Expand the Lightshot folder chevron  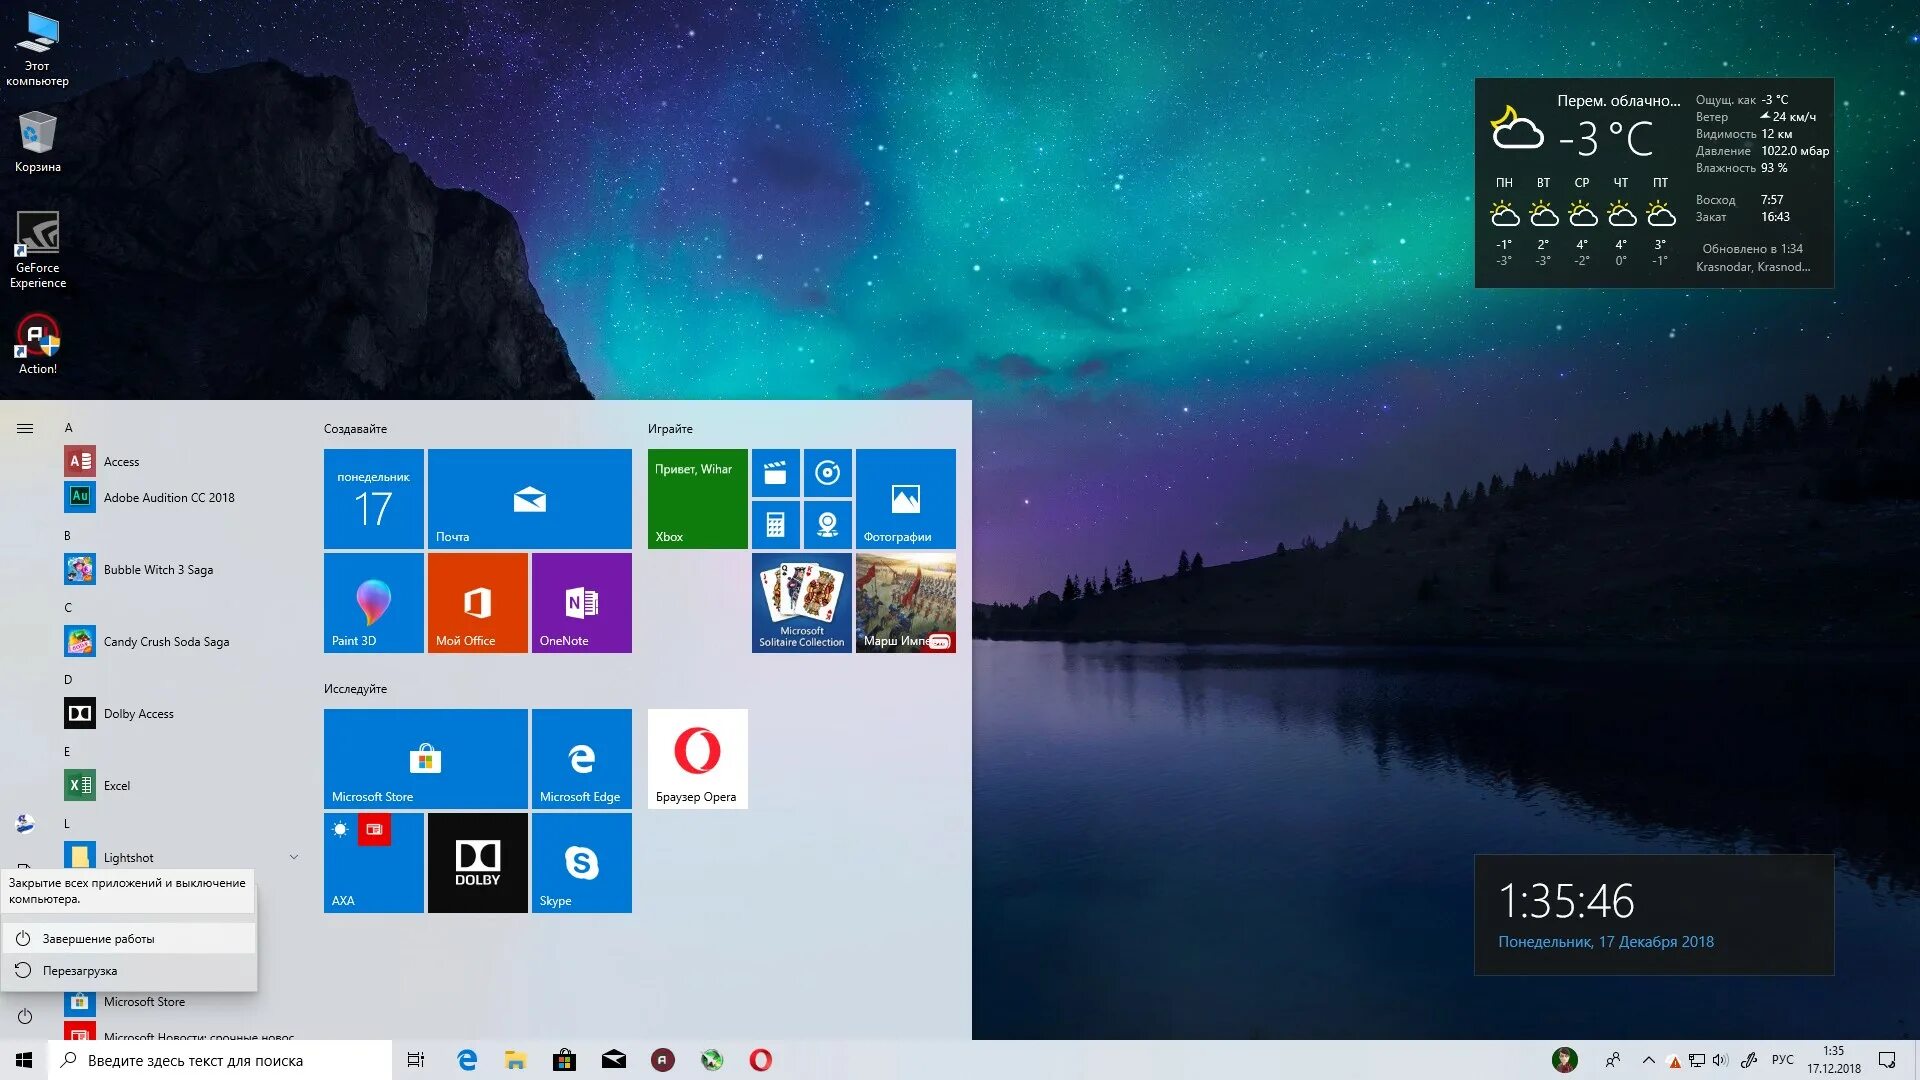tap(294, 857)
